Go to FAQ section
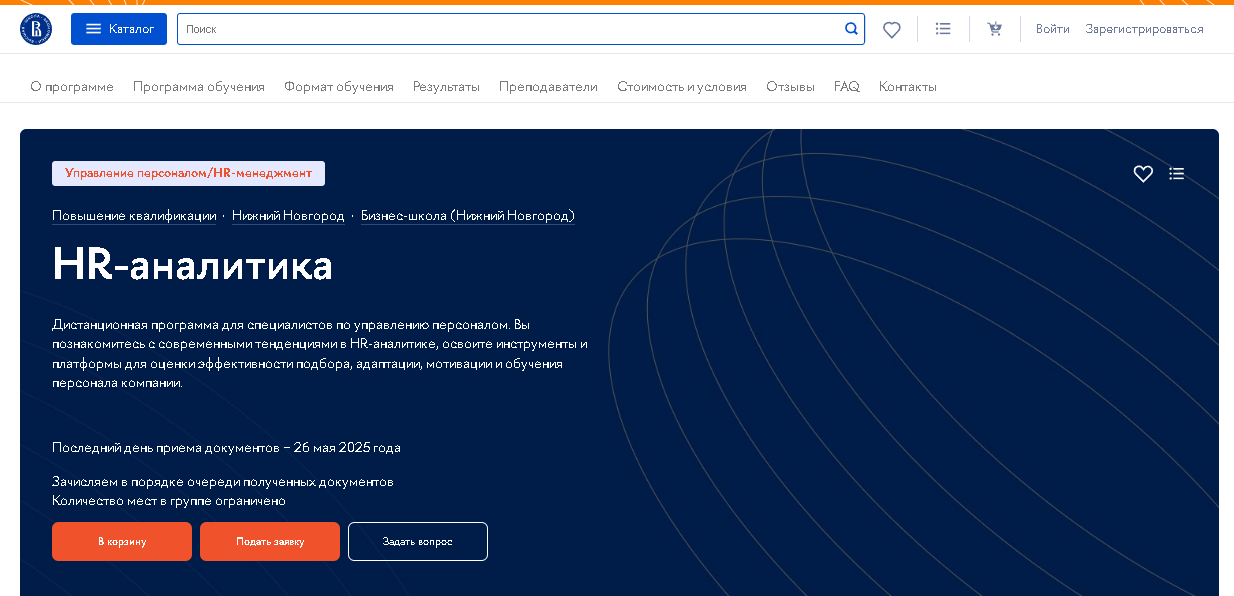1234x596 pixels. point(847,87)
